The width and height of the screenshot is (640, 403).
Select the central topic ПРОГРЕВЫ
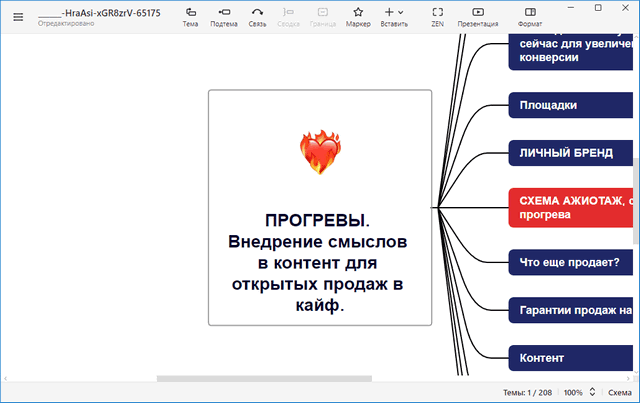pyautogui.click(x=319, y=262)
